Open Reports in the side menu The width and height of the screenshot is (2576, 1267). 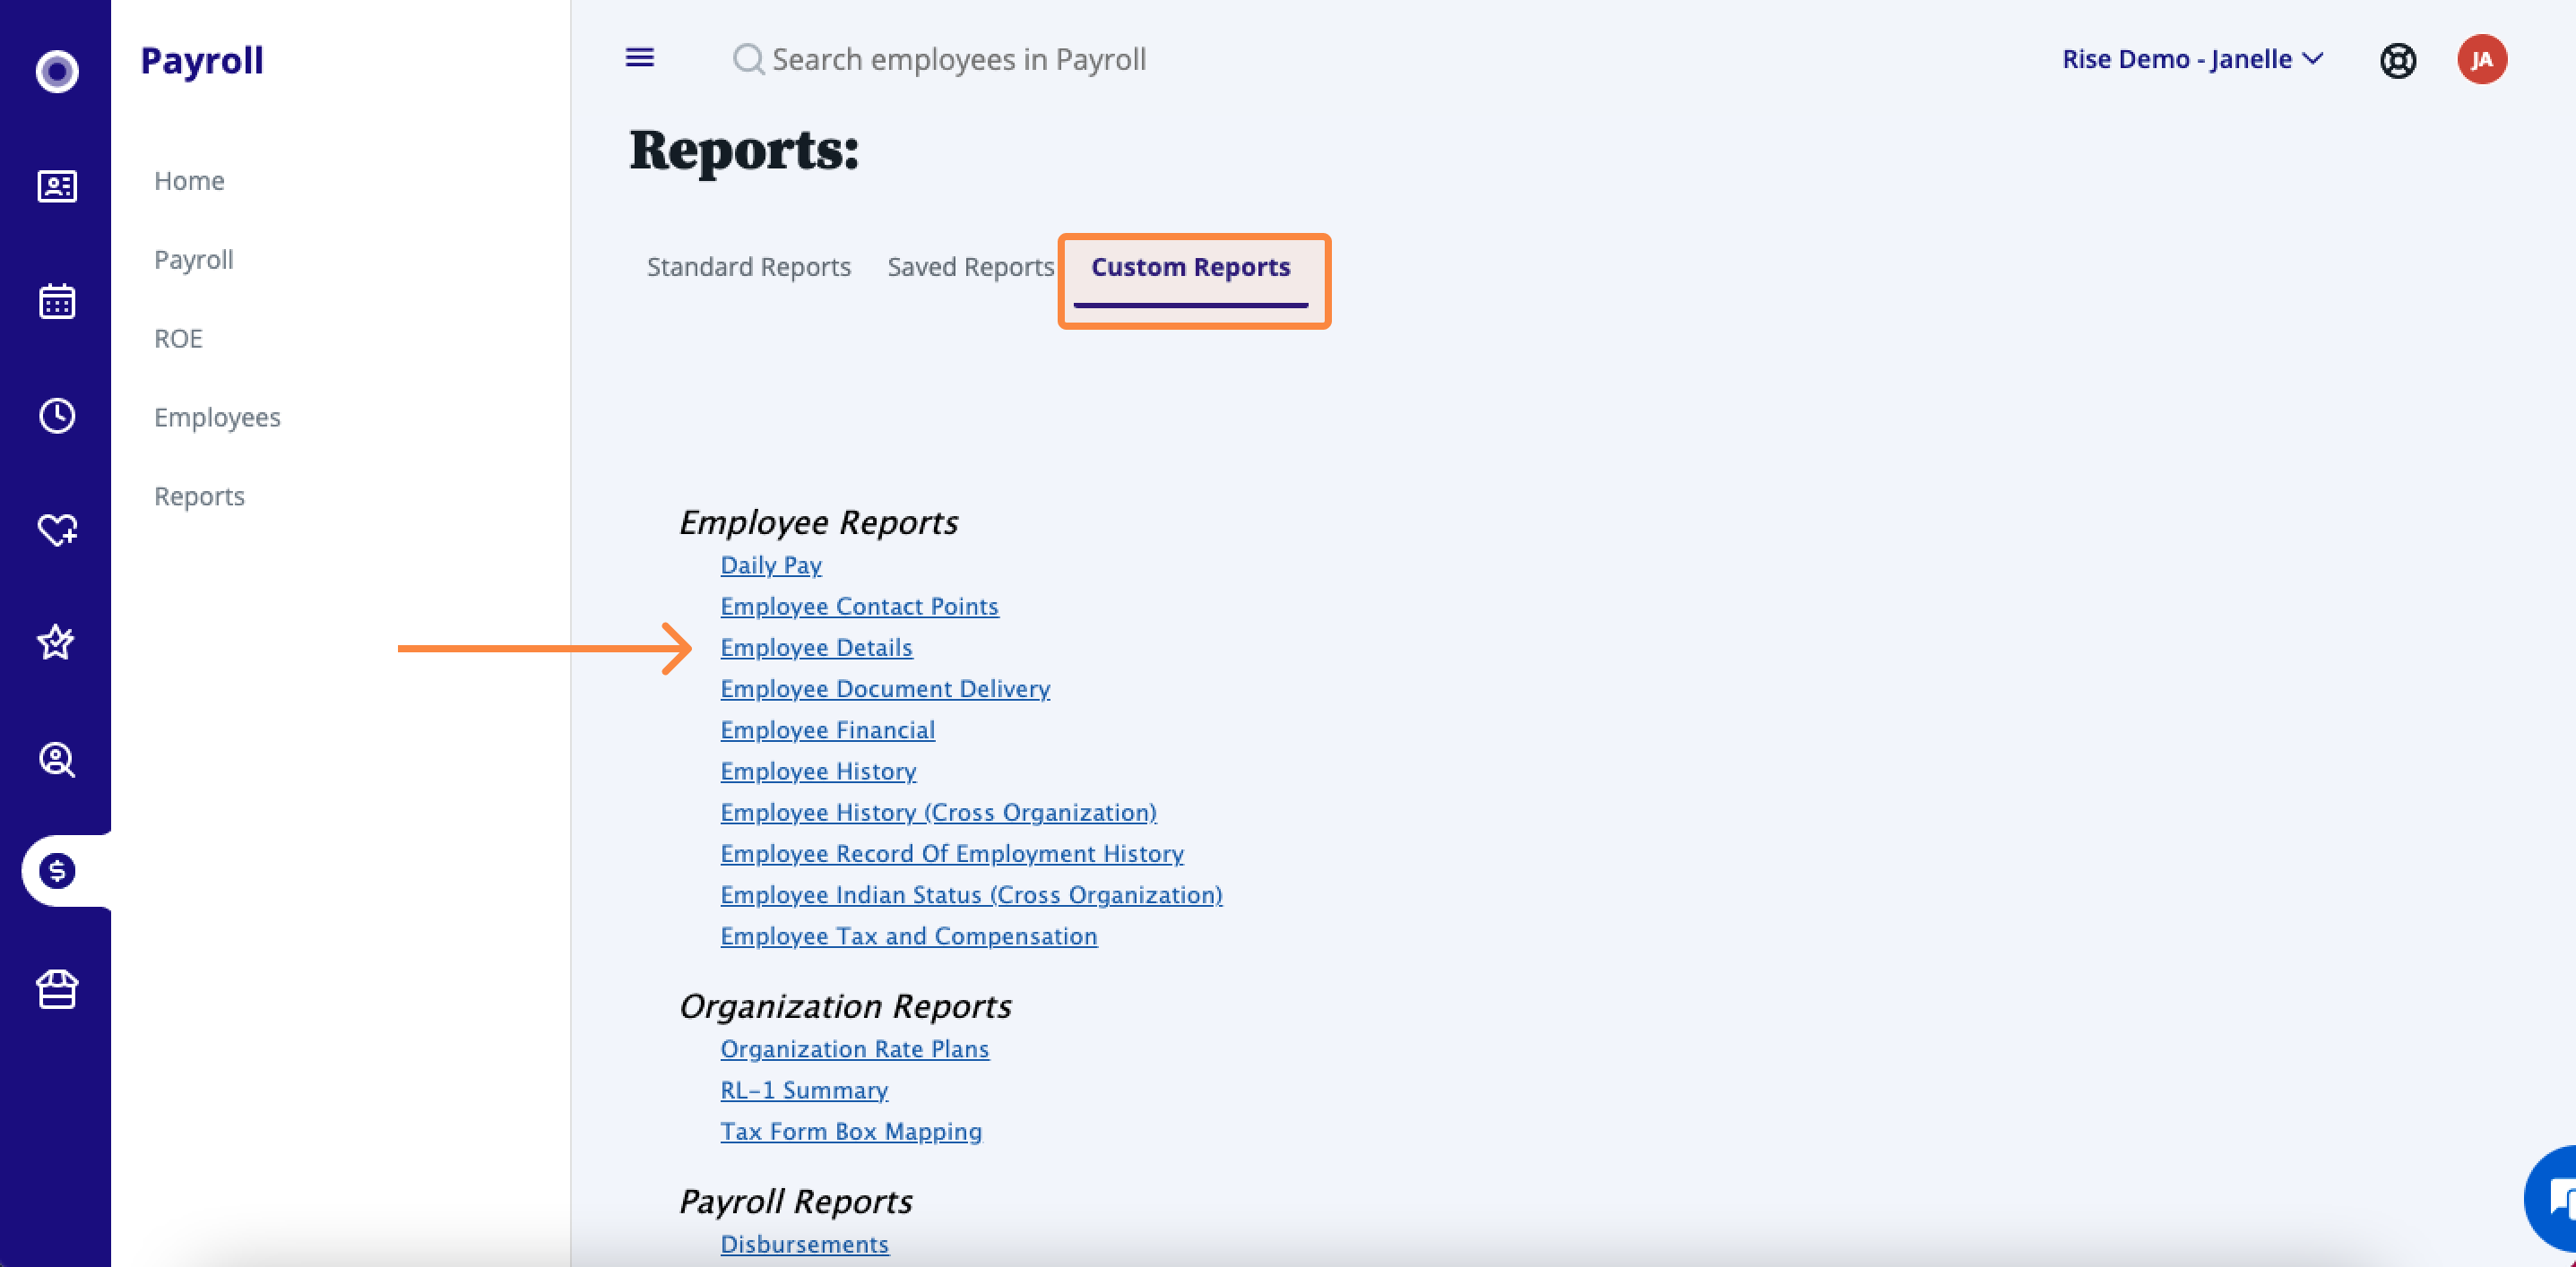(x=199, y=497)
